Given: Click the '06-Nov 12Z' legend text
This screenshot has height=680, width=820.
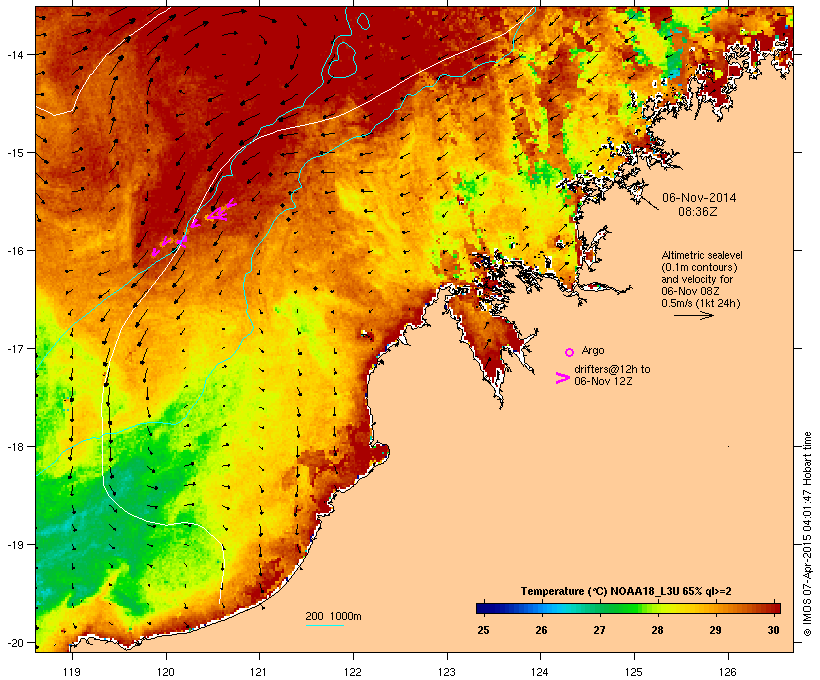Looking at the screenshot, I should [603, 381].
